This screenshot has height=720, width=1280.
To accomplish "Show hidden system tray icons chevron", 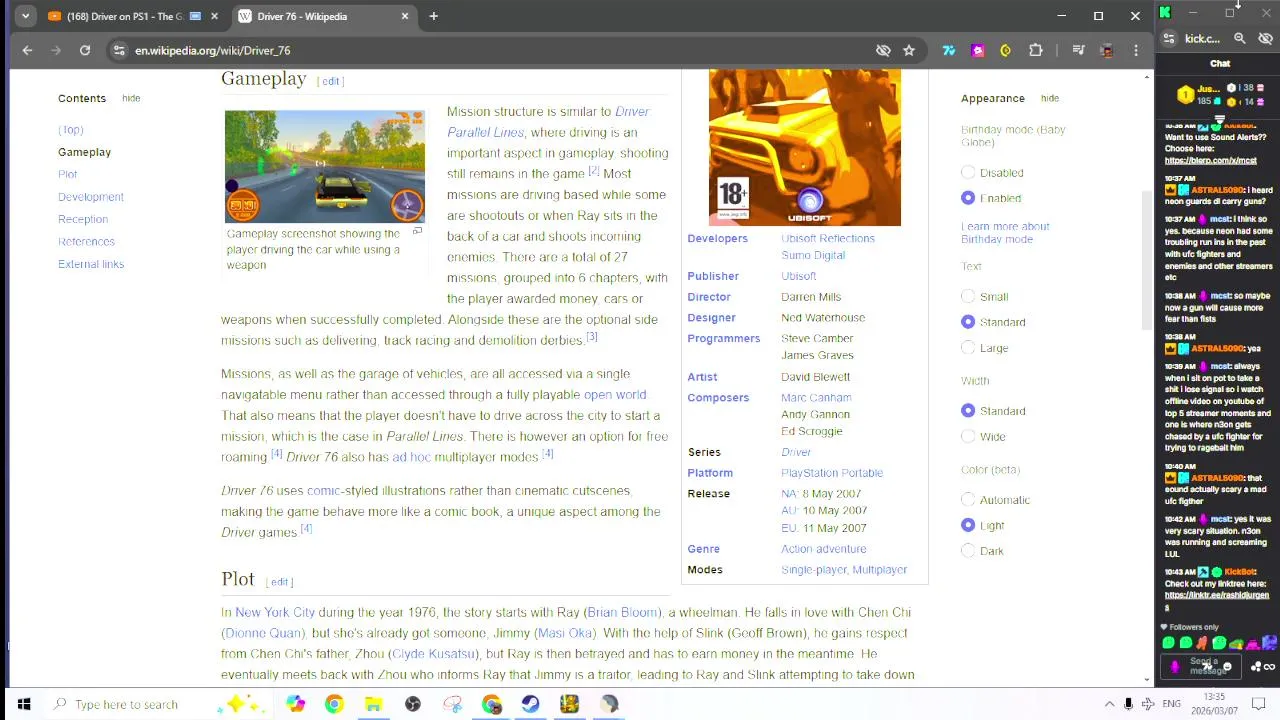I will (x=1109, y=704).
